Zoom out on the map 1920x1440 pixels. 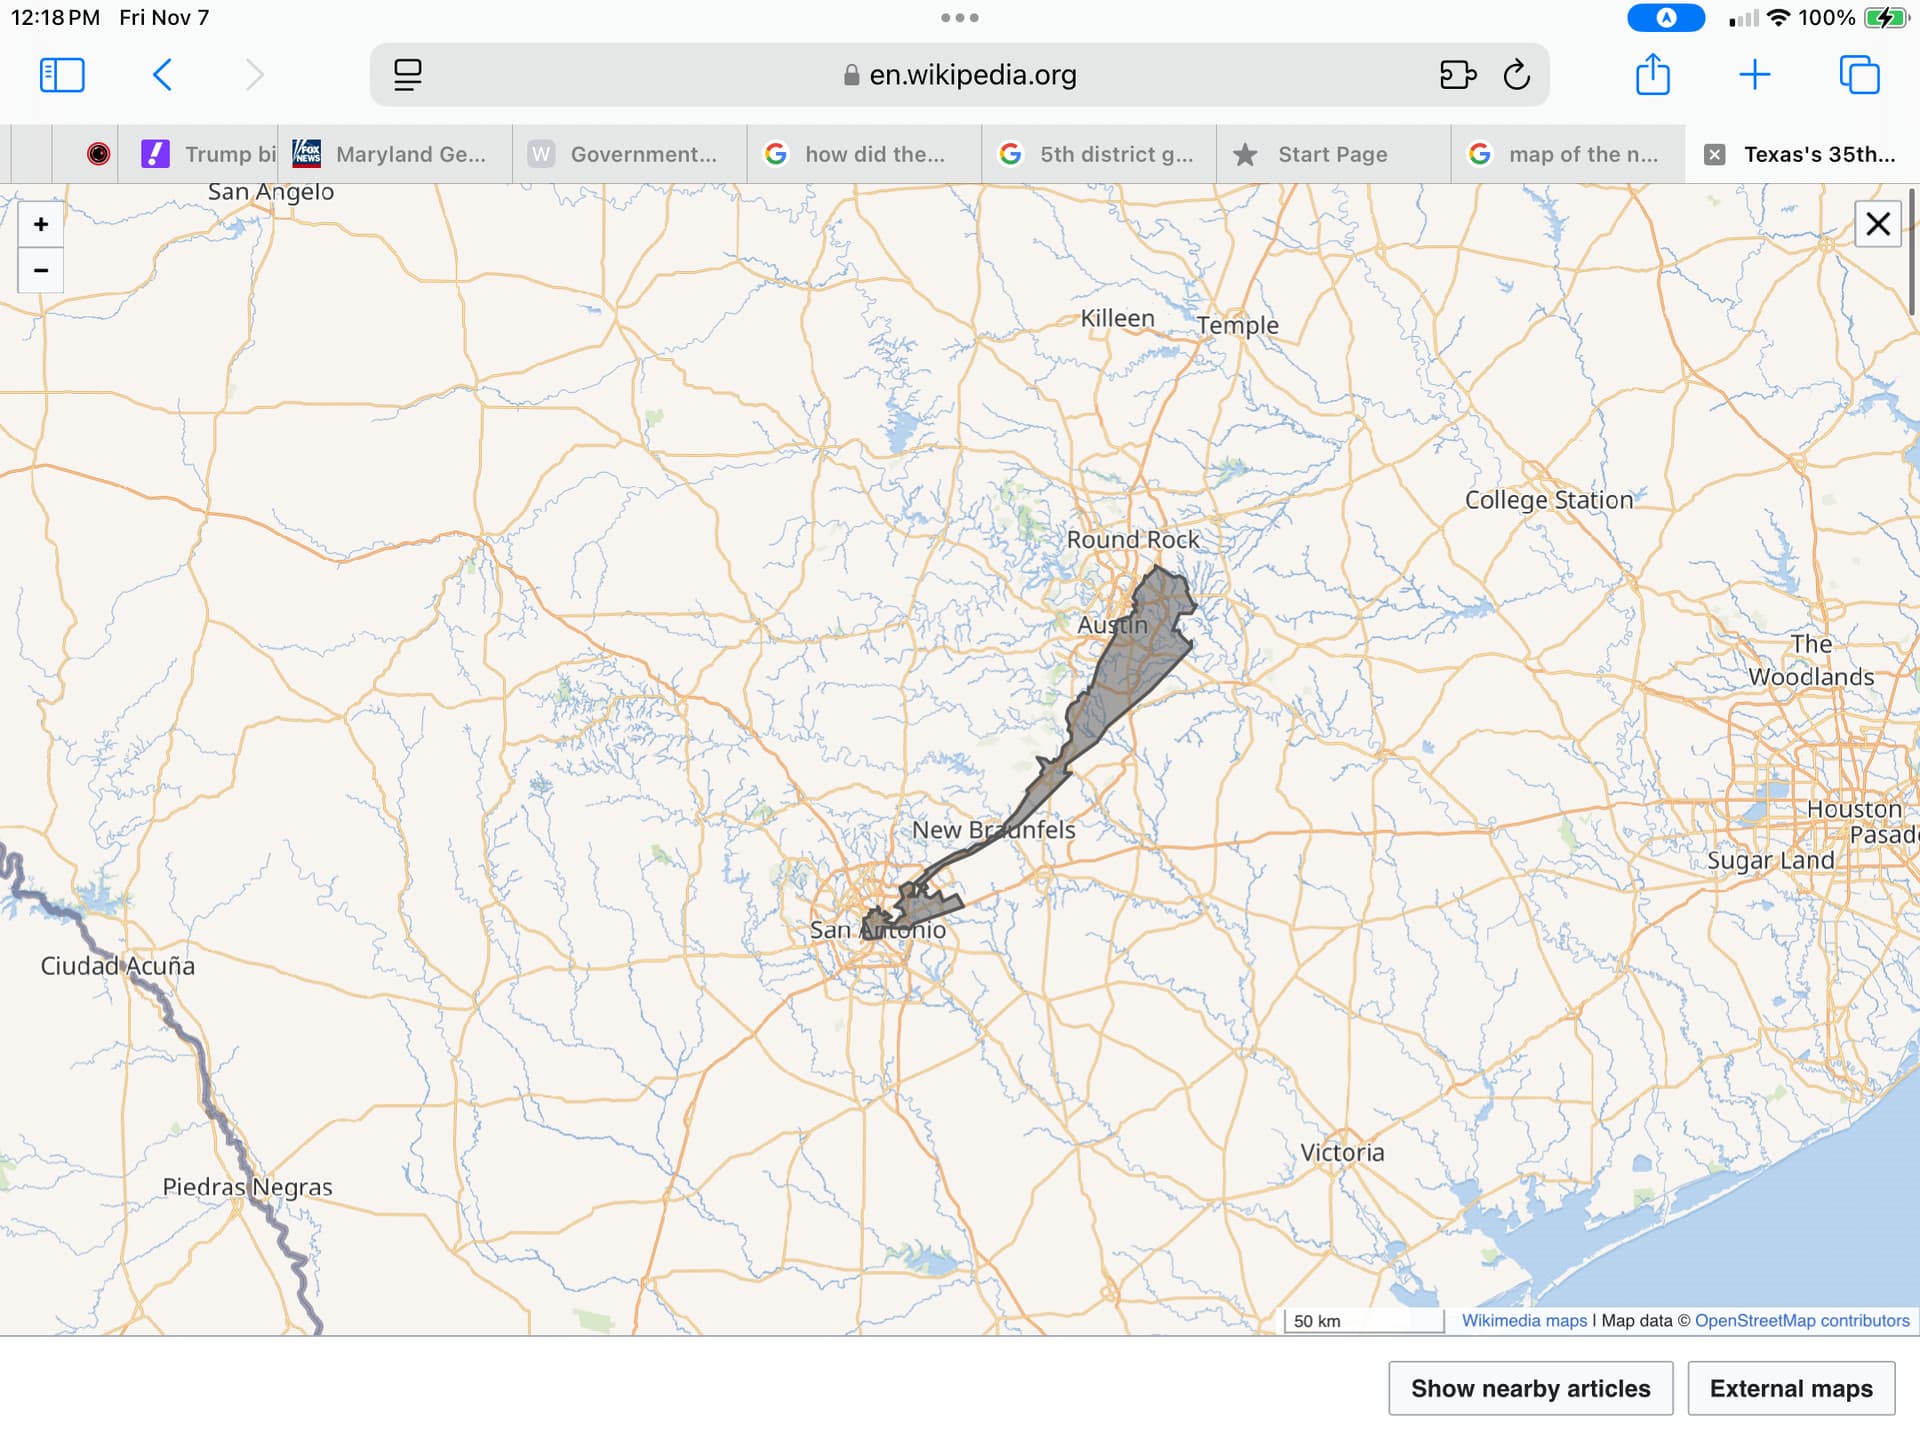click(41, 270)
